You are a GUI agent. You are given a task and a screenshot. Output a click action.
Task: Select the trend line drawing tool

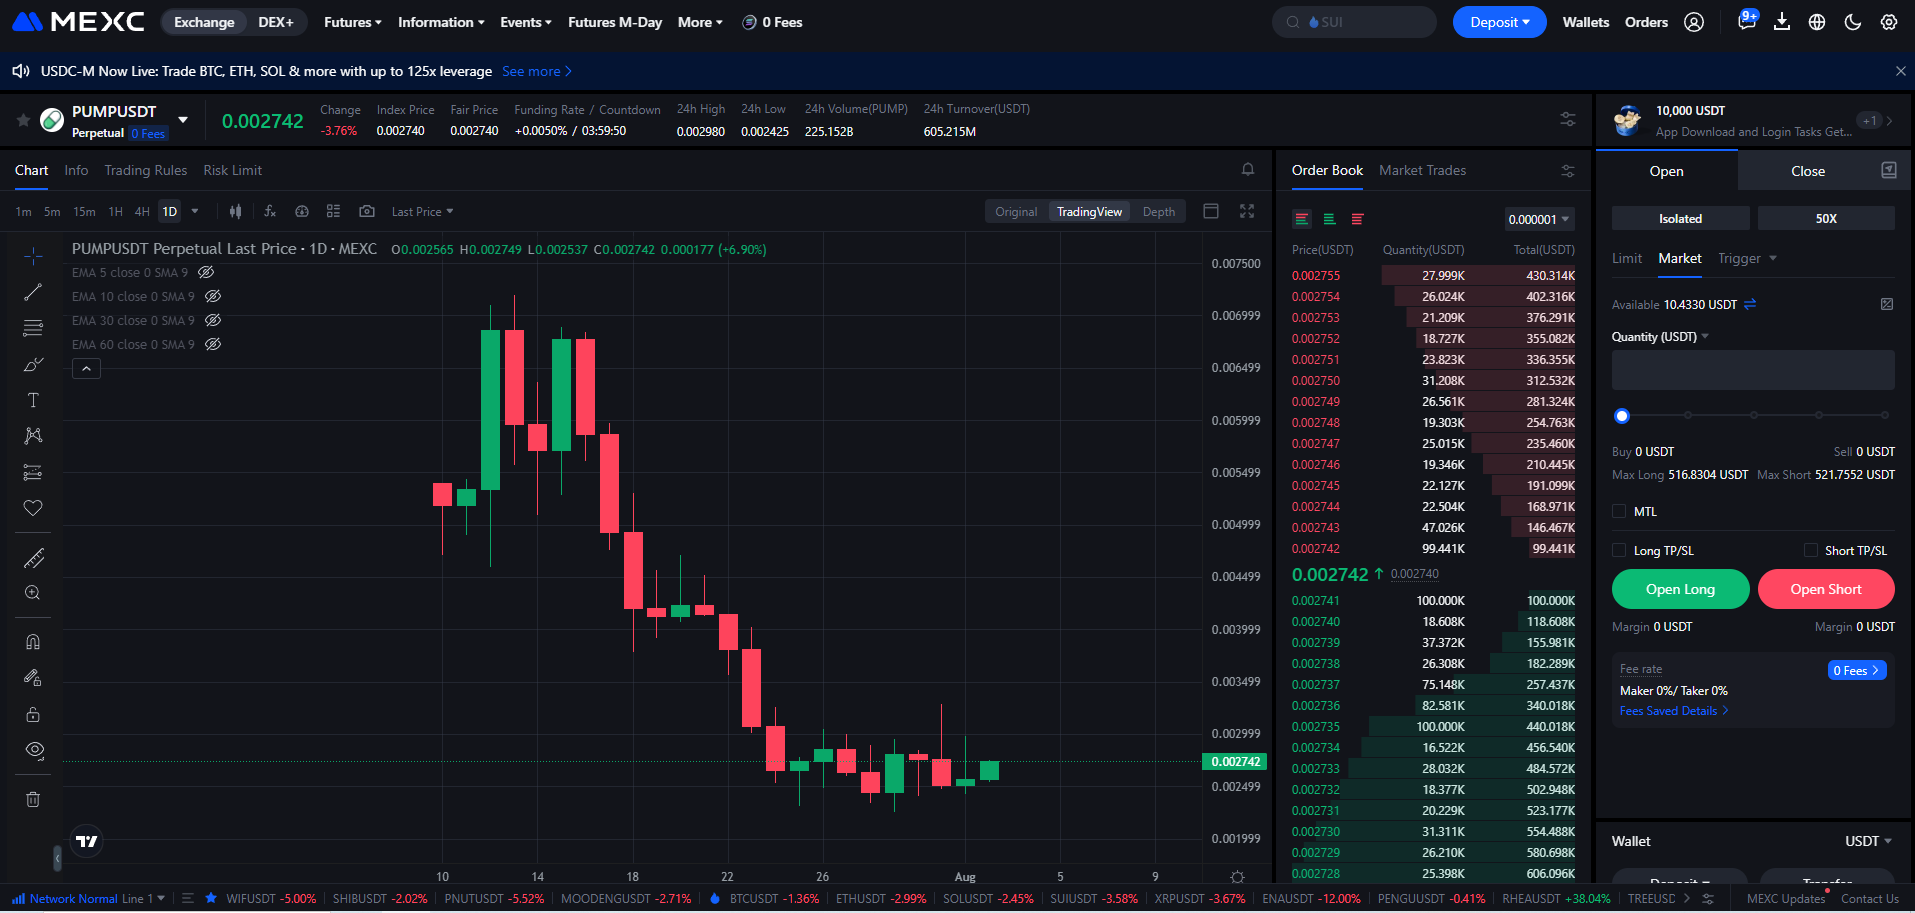[x=33, y=292]
